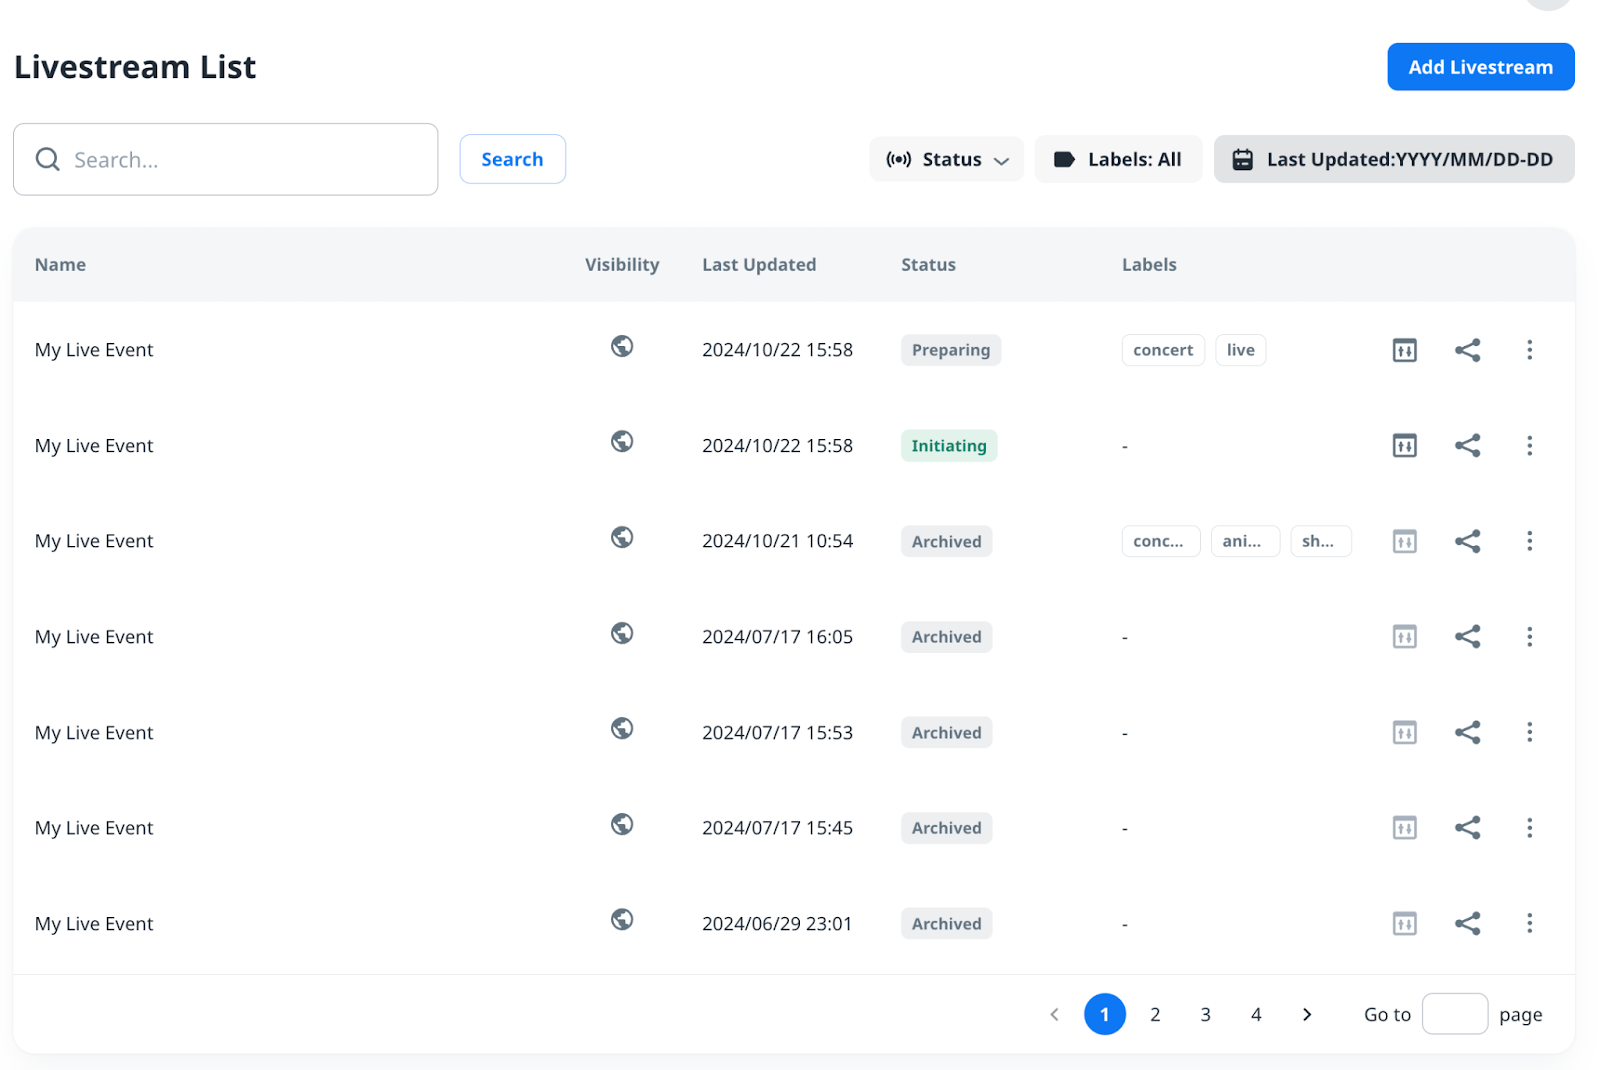Click the Search button
This screenshot has width=1600, height=1070.
512,160
